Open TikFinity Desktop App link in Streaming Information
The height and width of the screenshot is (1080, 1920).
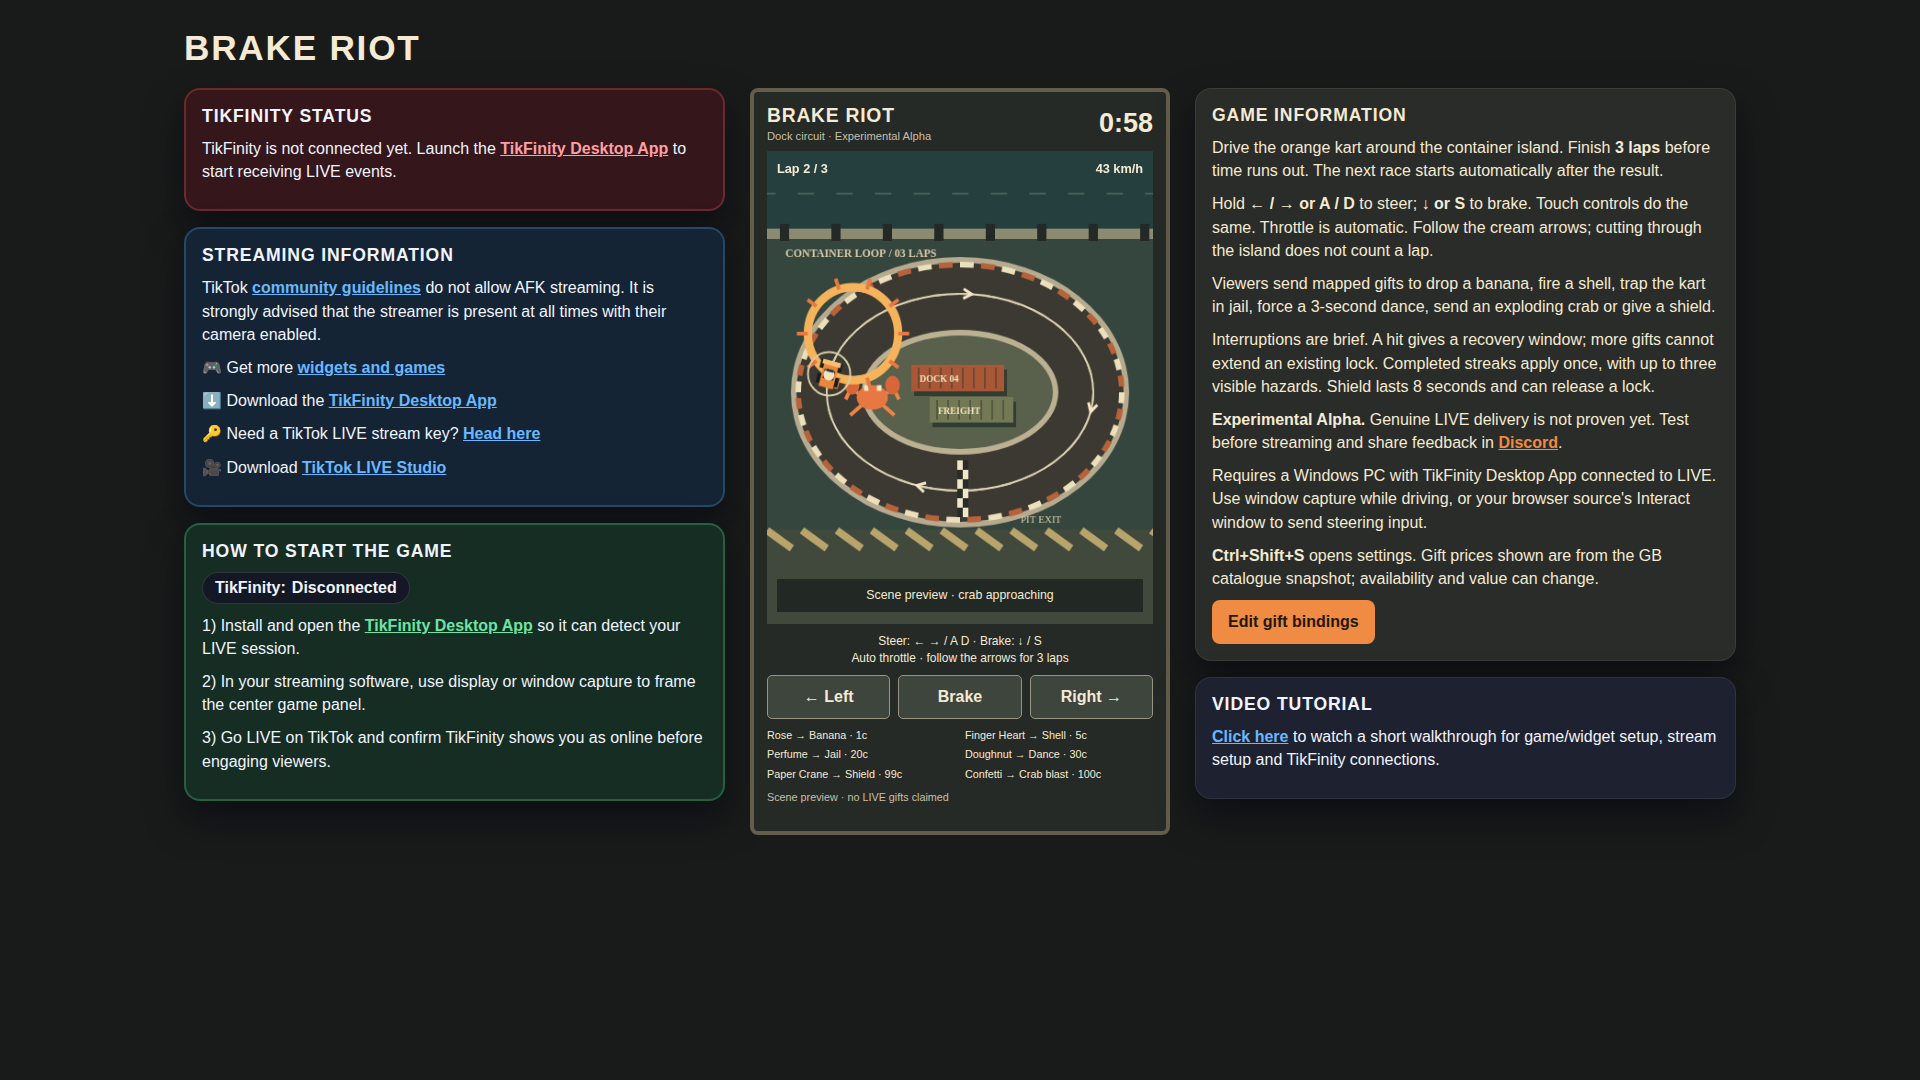pyautogui.click(x=412, y=400)
